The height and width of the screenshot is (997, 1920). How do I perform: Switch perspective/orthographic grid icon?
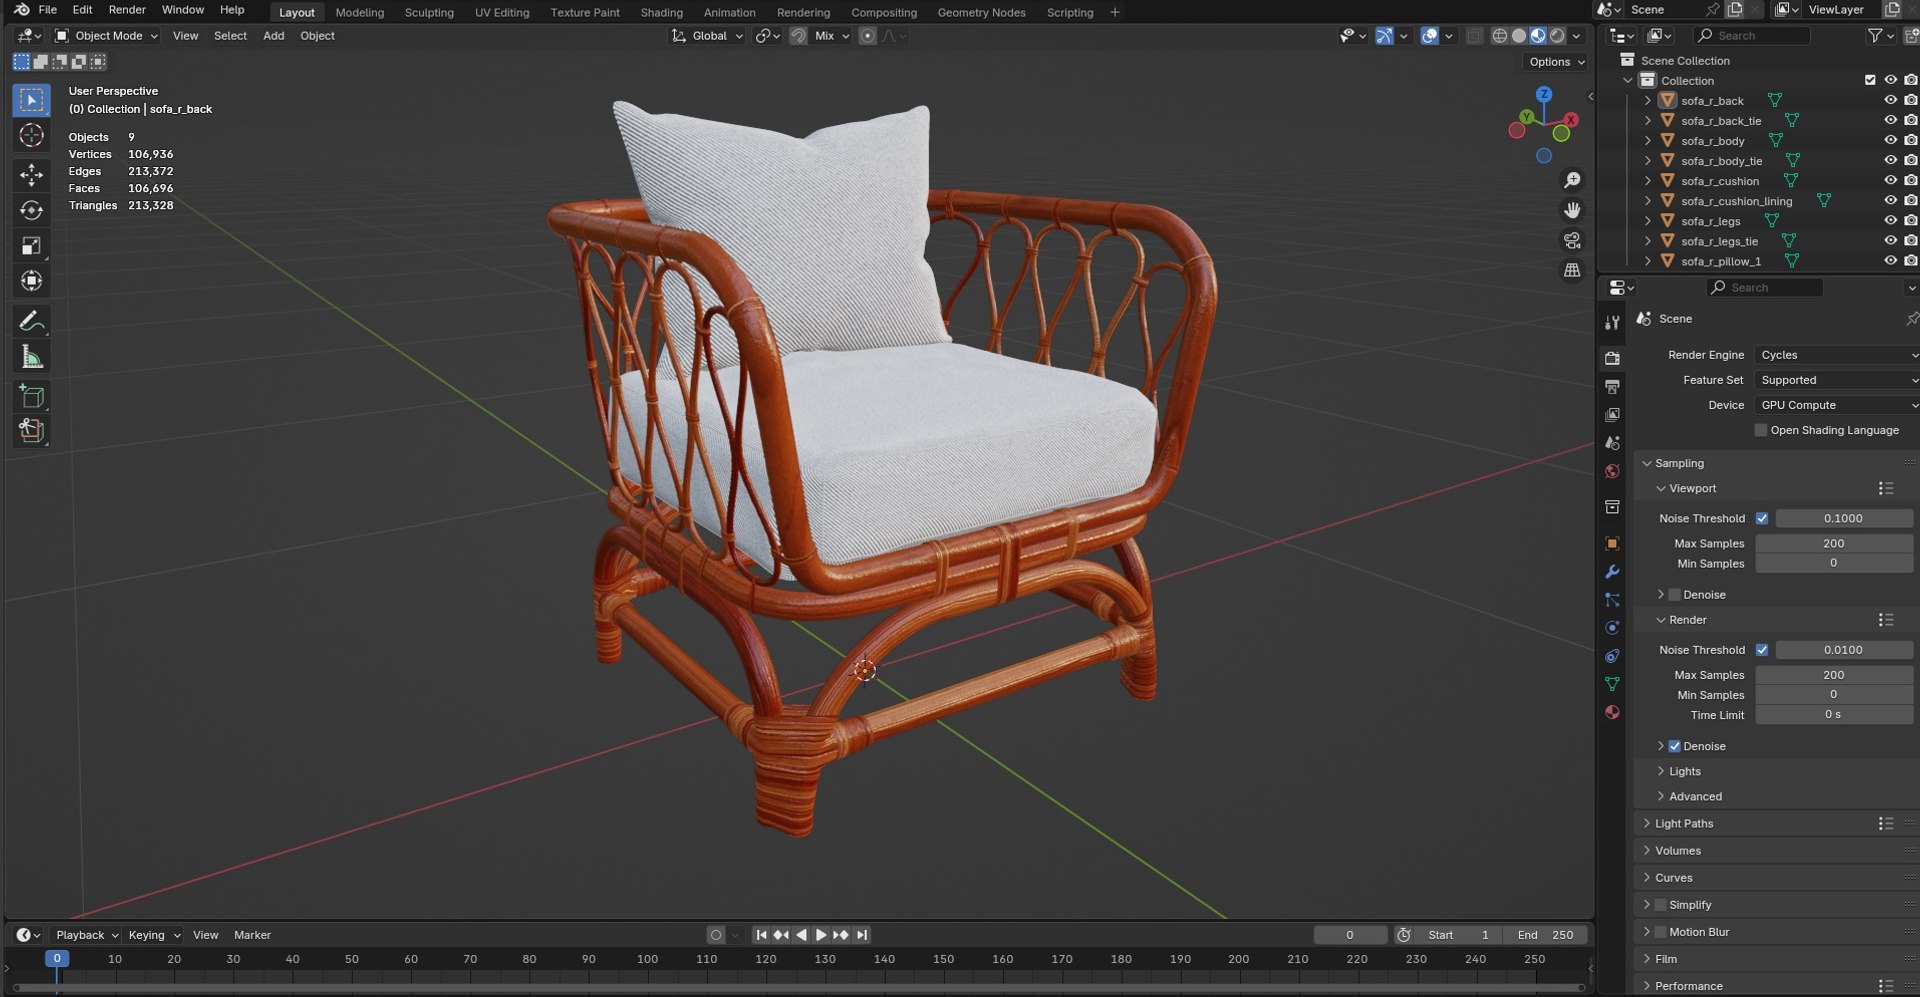(x=1572, y=270)
